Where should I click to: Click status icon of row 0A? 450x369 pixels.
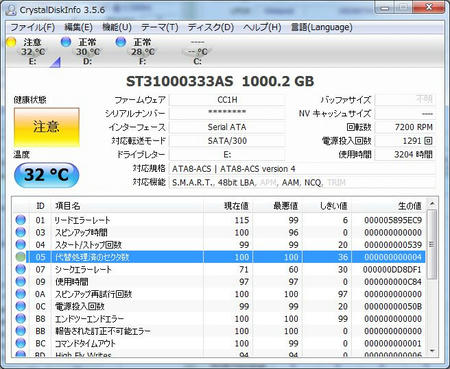coord(21,294)
